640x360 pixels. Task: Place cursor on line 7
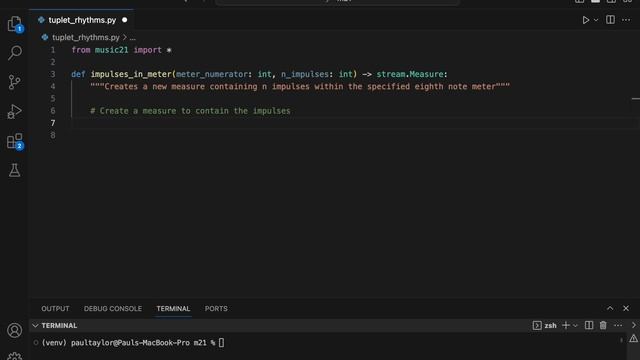(355, 123)
